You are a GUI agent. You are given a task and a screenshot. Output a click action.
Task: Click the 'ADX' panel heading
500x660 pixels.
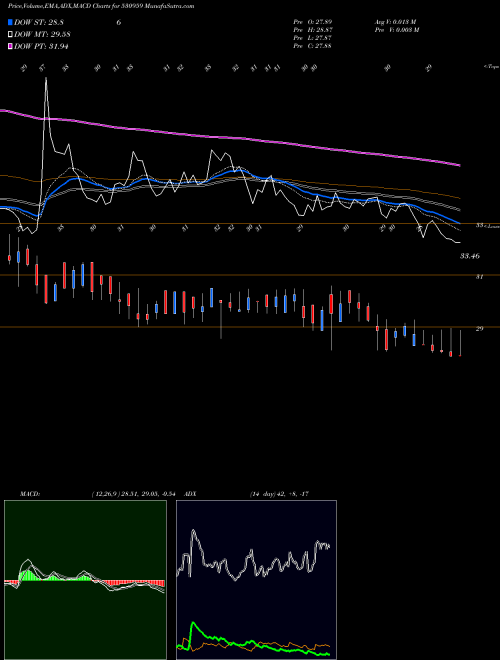190,494
